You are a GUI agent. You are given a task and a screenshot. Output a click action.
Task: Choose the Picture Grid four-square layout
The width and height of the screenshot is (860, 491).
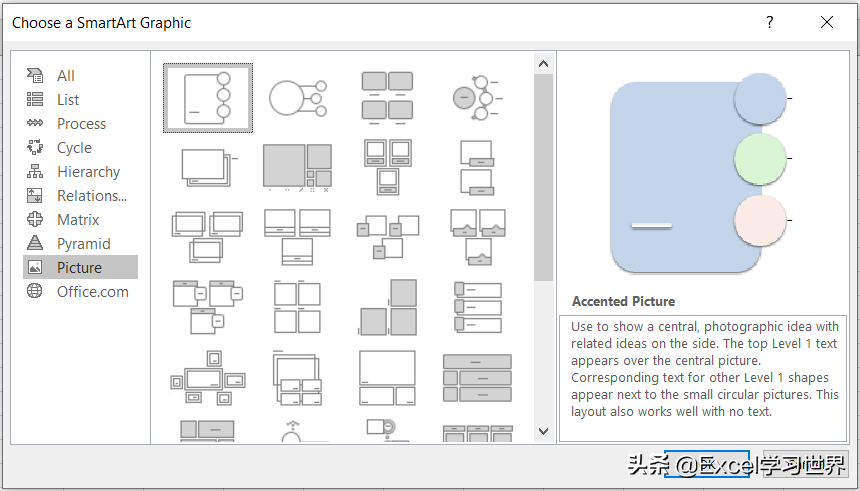coord(297,307)
